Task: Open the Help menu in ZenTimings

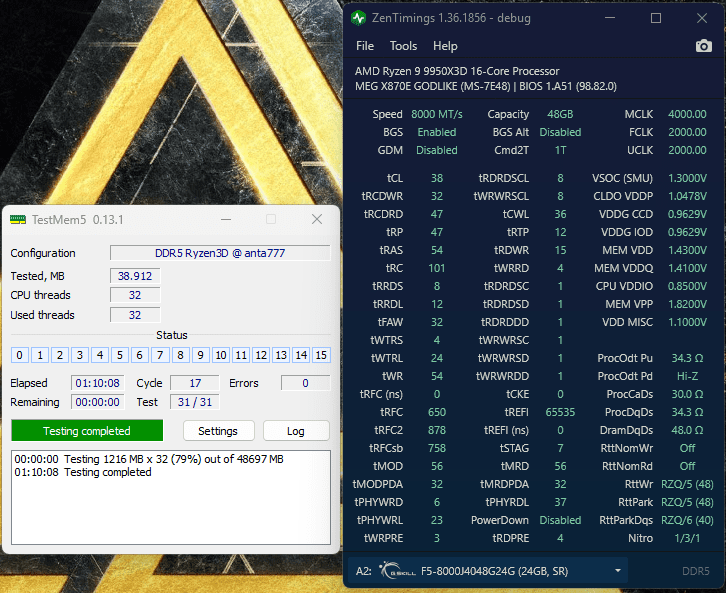Action: coord(445,46)
